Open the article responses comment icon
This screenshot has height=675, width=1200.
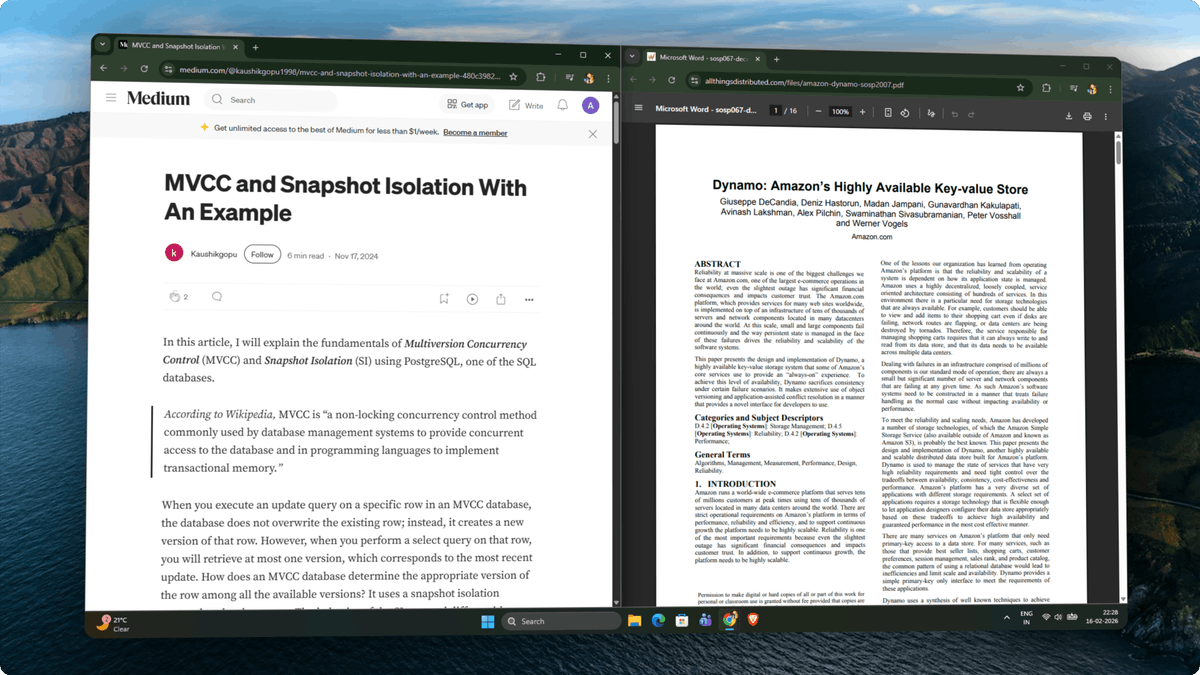point(216,297)
